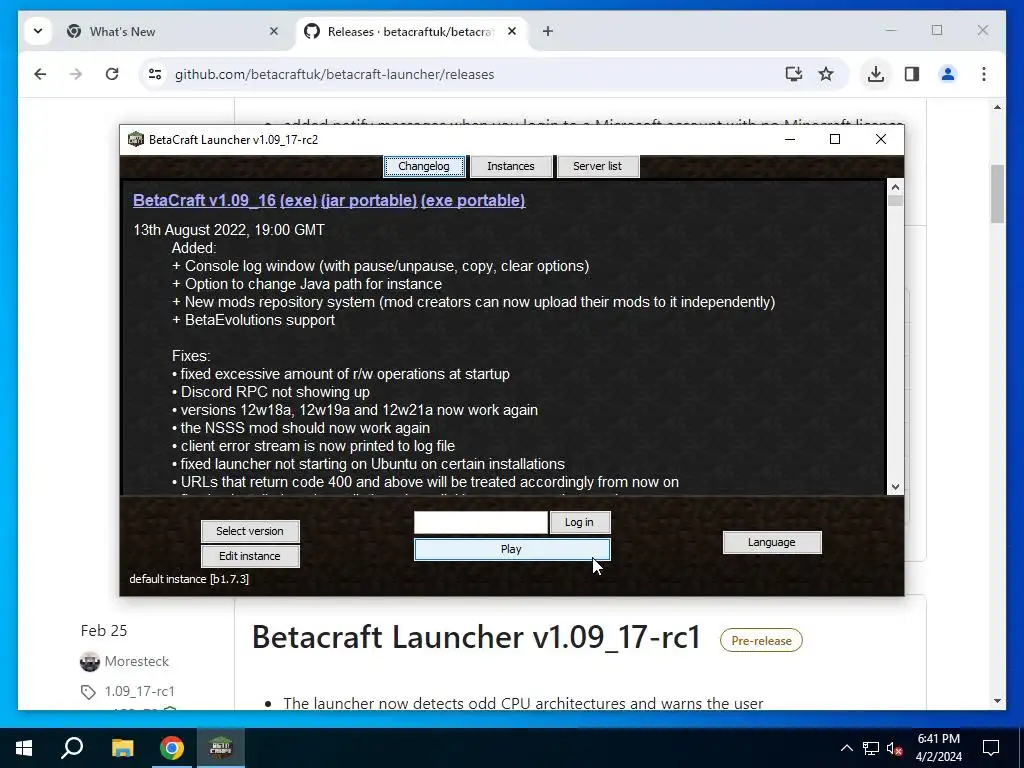Open Windows notification center icon
1024x768 pixels.
coord(991,748)
